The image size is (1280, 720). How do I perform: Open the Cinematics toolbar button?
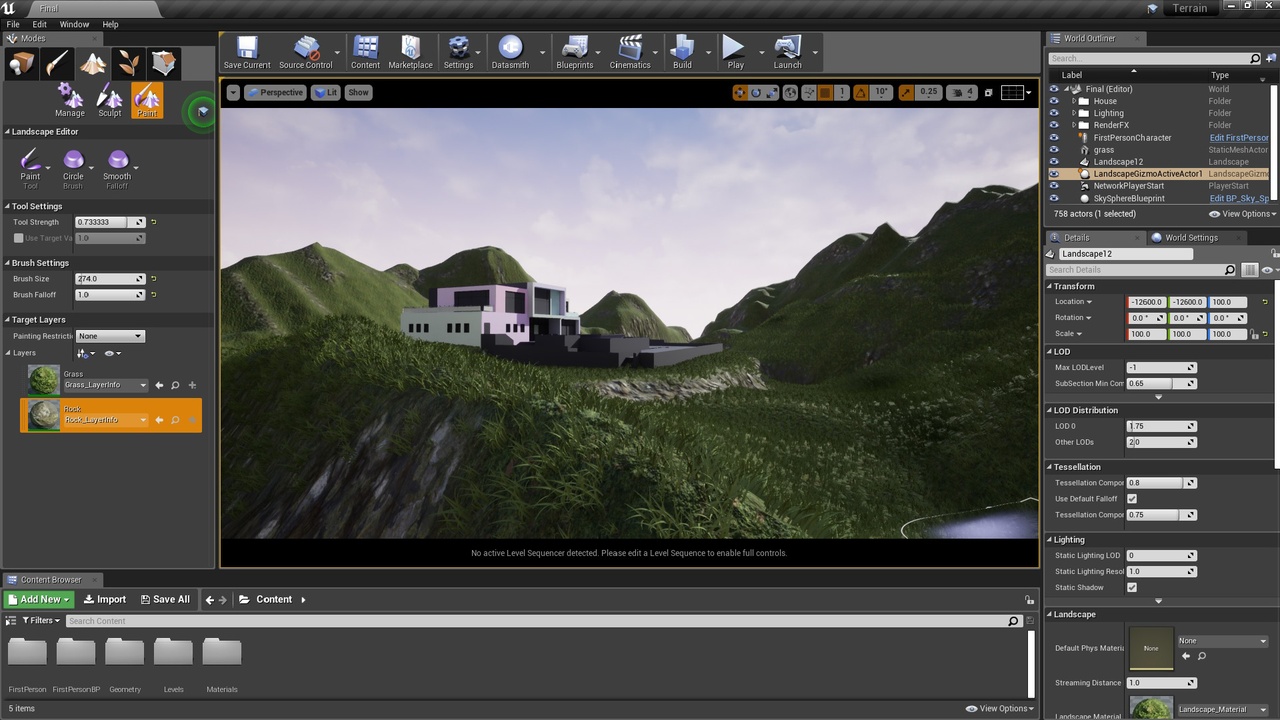(630, 53)
